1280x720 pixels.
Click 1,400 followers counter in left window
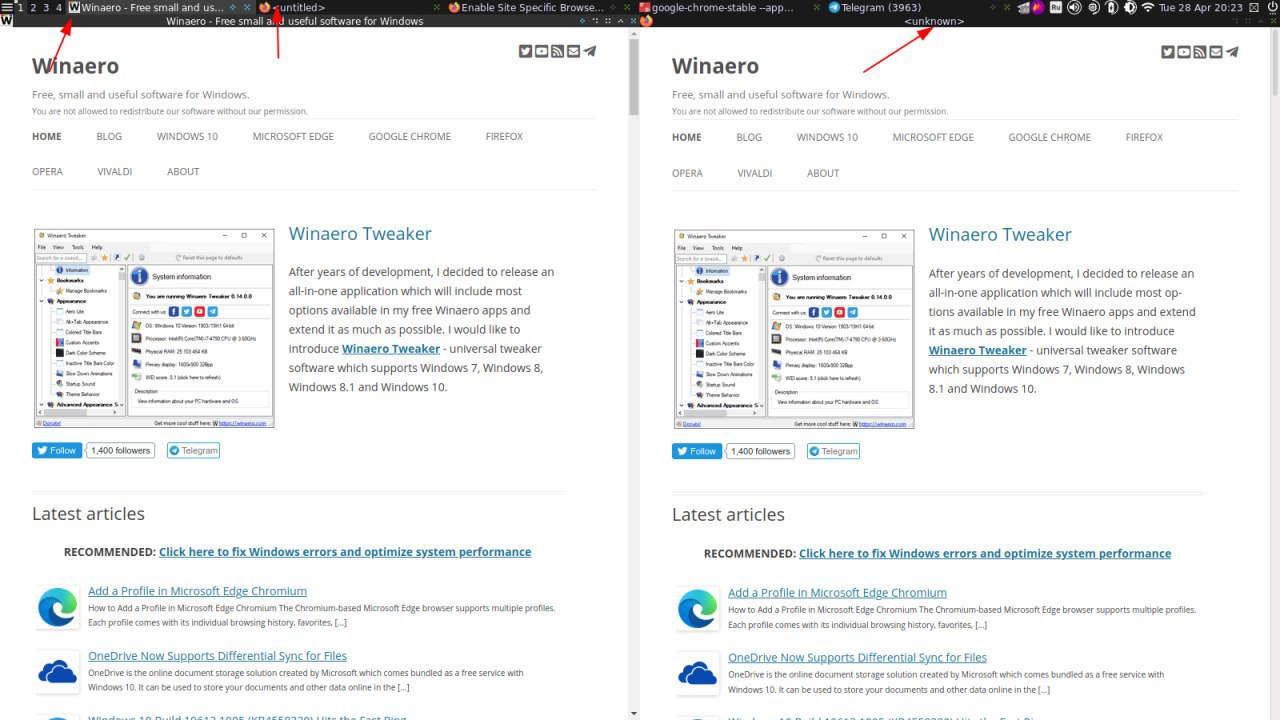[x=120, y=451]
